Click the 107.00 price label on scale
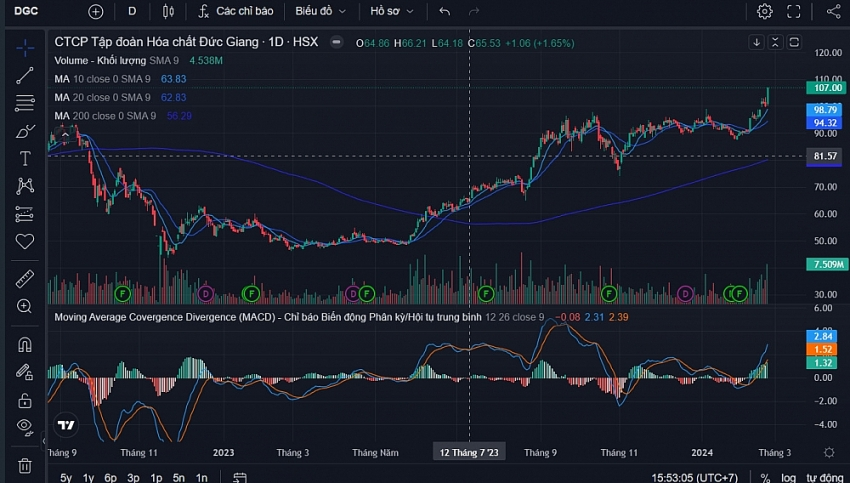The image size is (850, 483). [x=825, y=88]
